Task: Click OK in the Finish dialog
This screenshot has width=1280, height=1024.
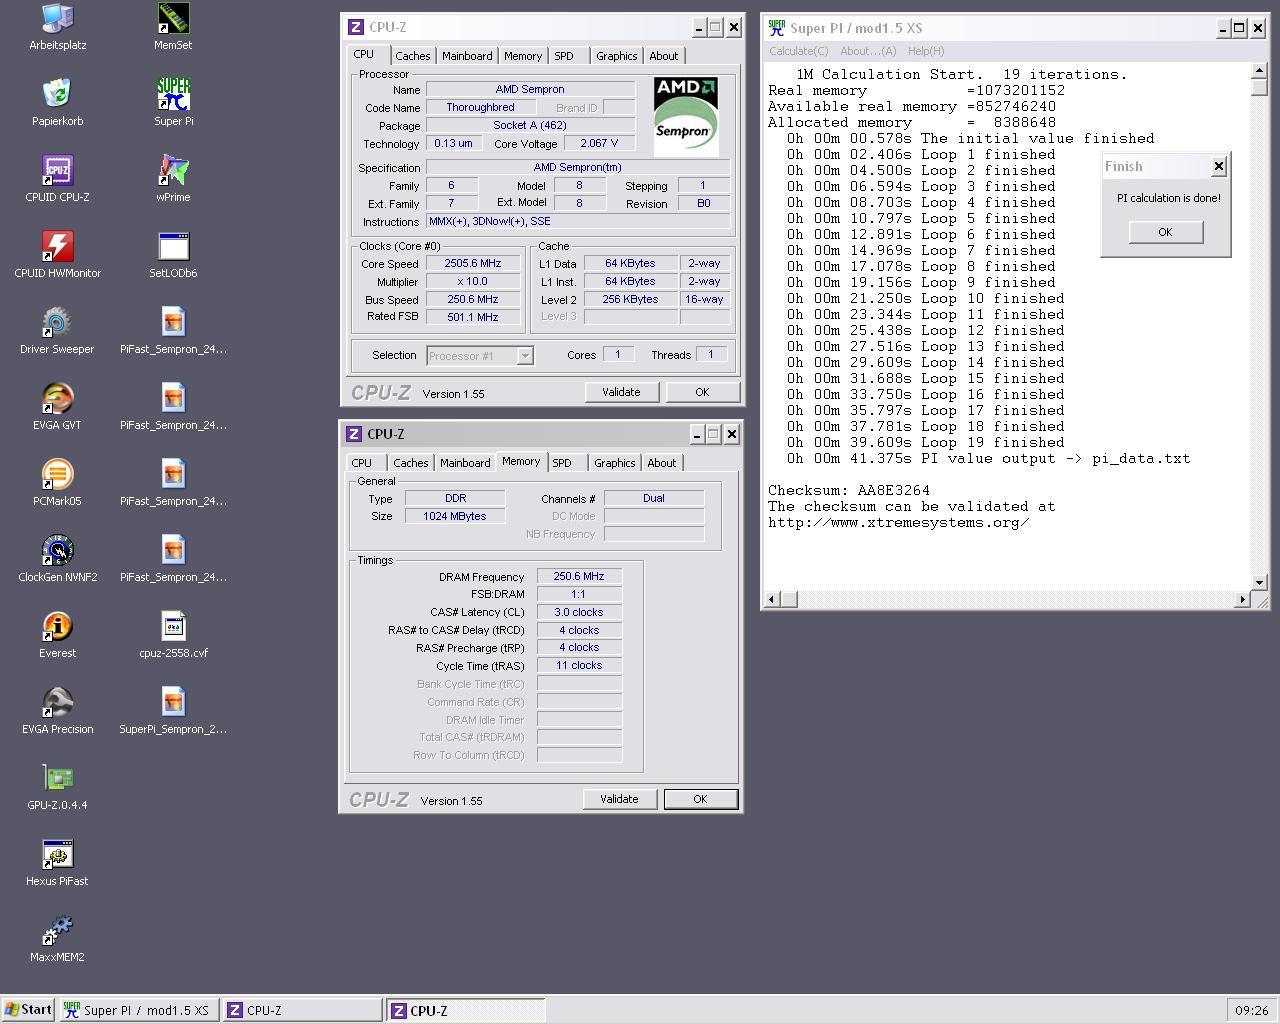Action: pos(1165,232)
